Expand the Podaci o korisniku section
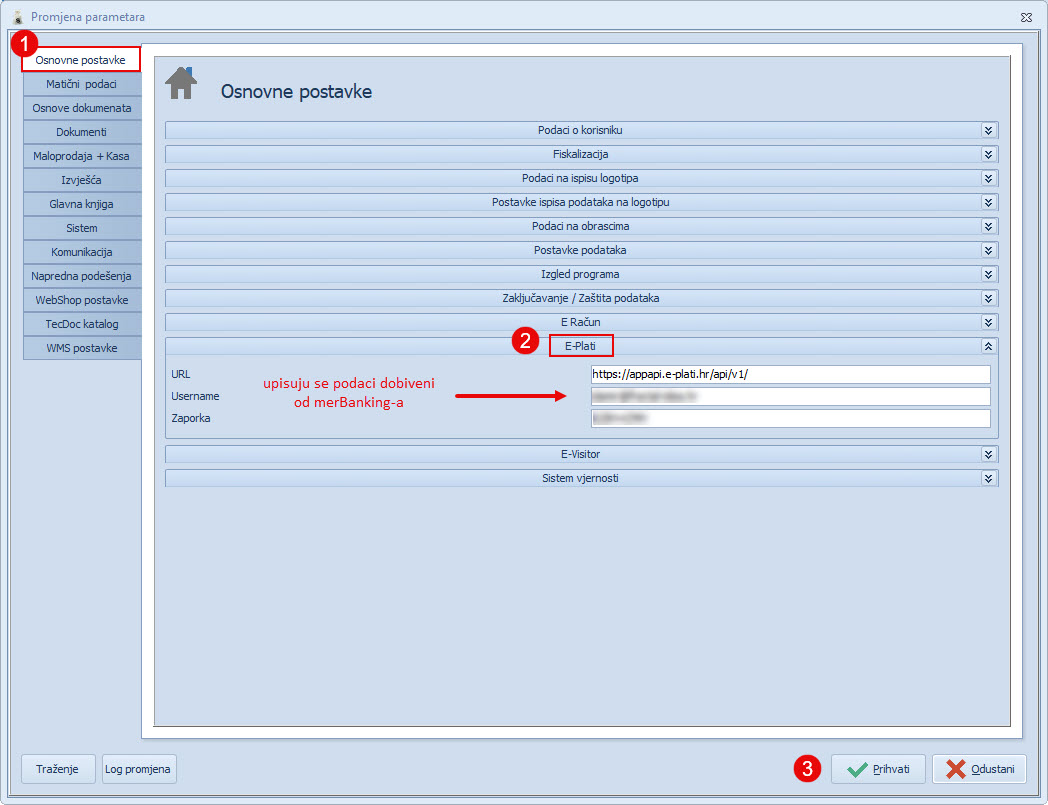Screen dimensions: 1048x805 [988, 130]
